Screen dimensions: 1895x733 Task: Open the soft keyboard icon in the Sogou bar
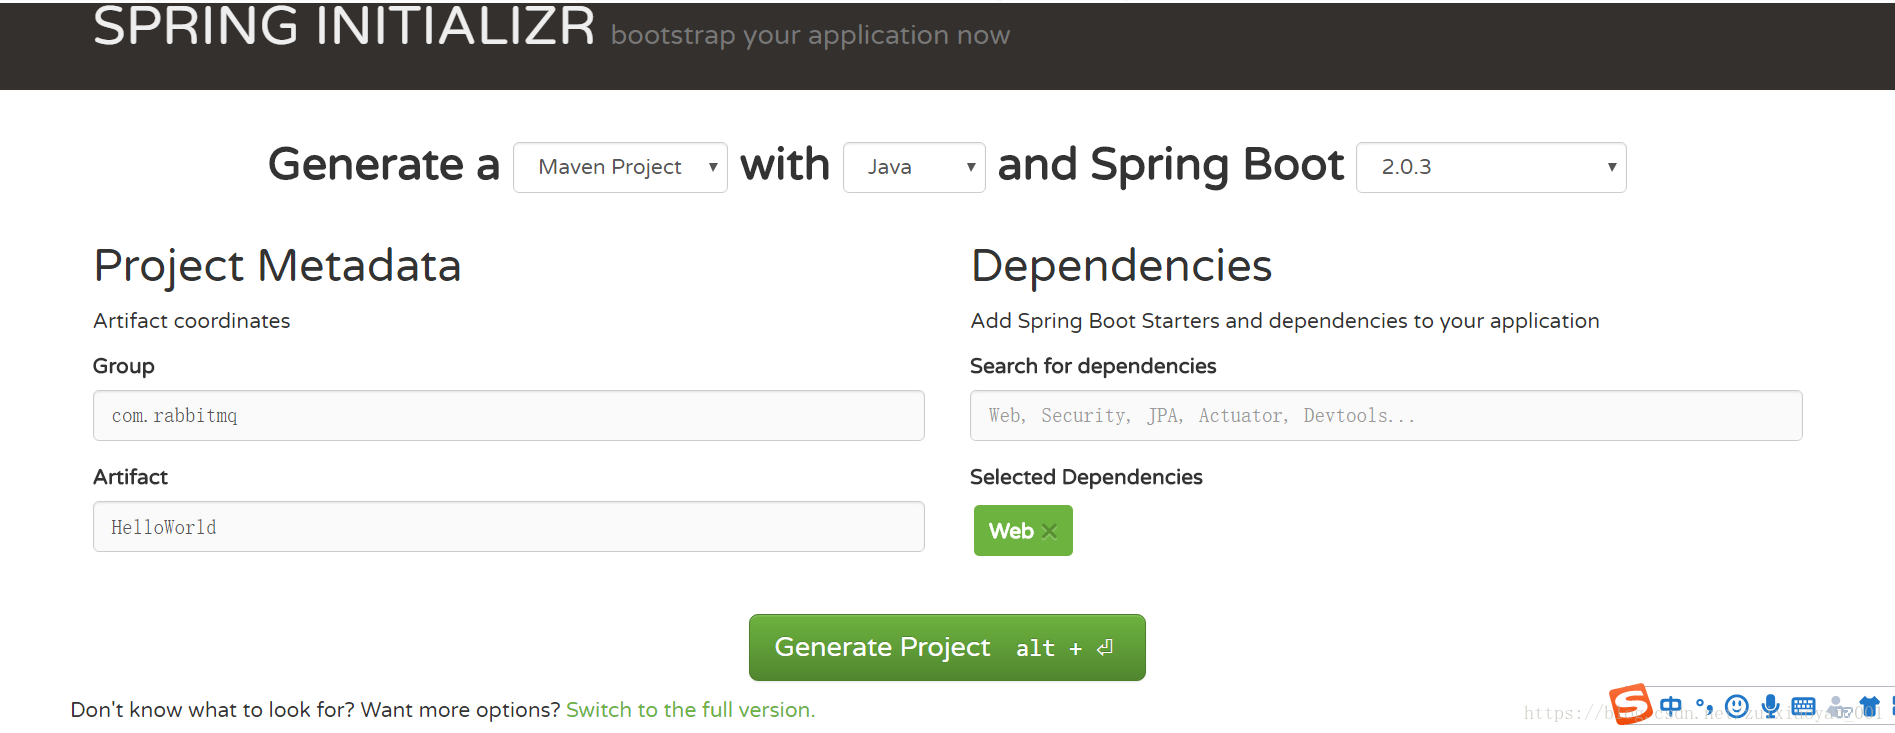(x=1803, y=706)
